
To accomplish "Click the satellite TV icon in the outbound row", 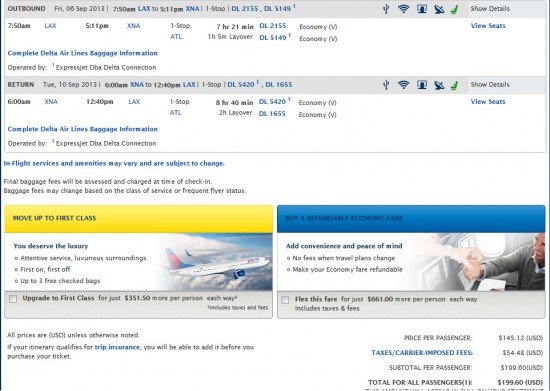I will [439, 9].
